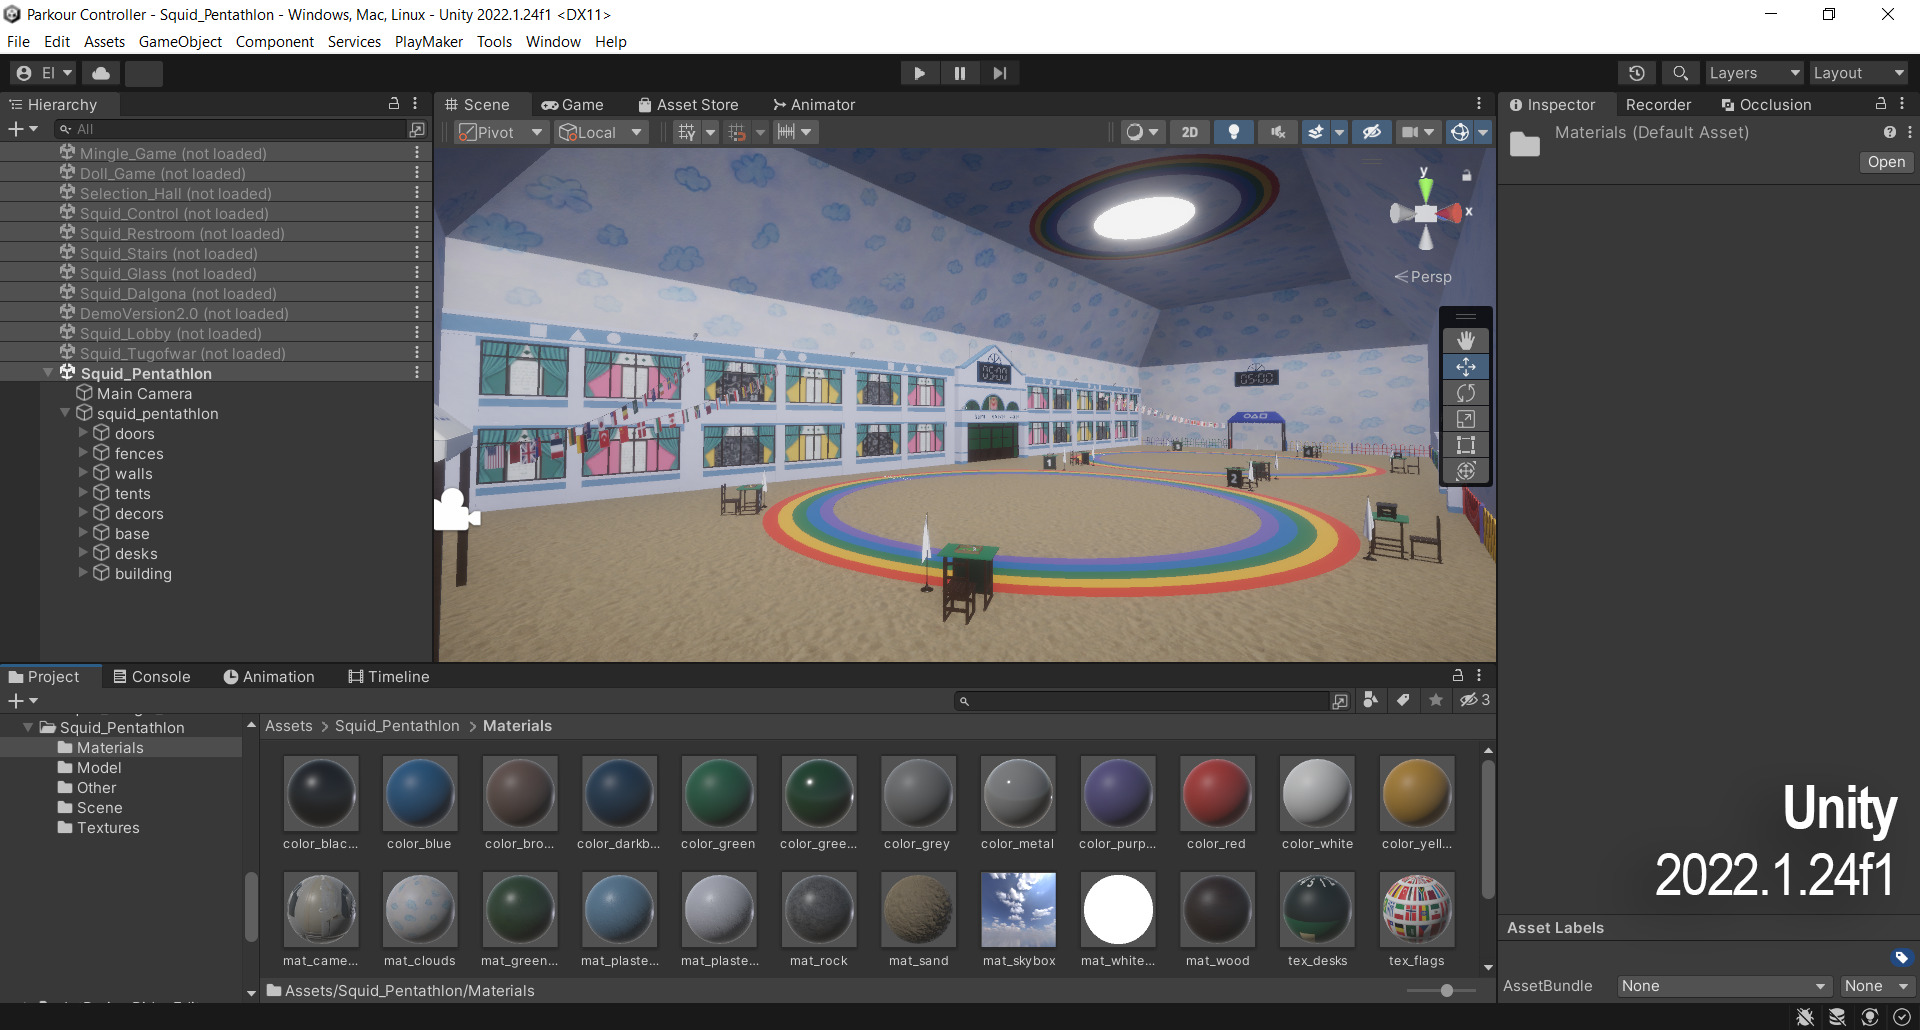This screenshot has width=1920, height=1030.
Task: Click the Play button
Action: [919, 73]
